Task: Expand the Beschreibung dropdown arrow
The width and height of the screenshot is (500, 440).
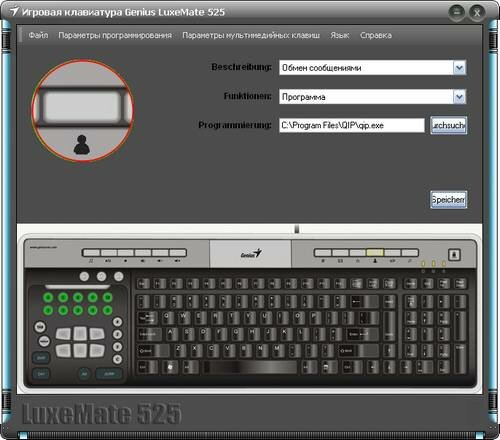Action: pos(459,68)
